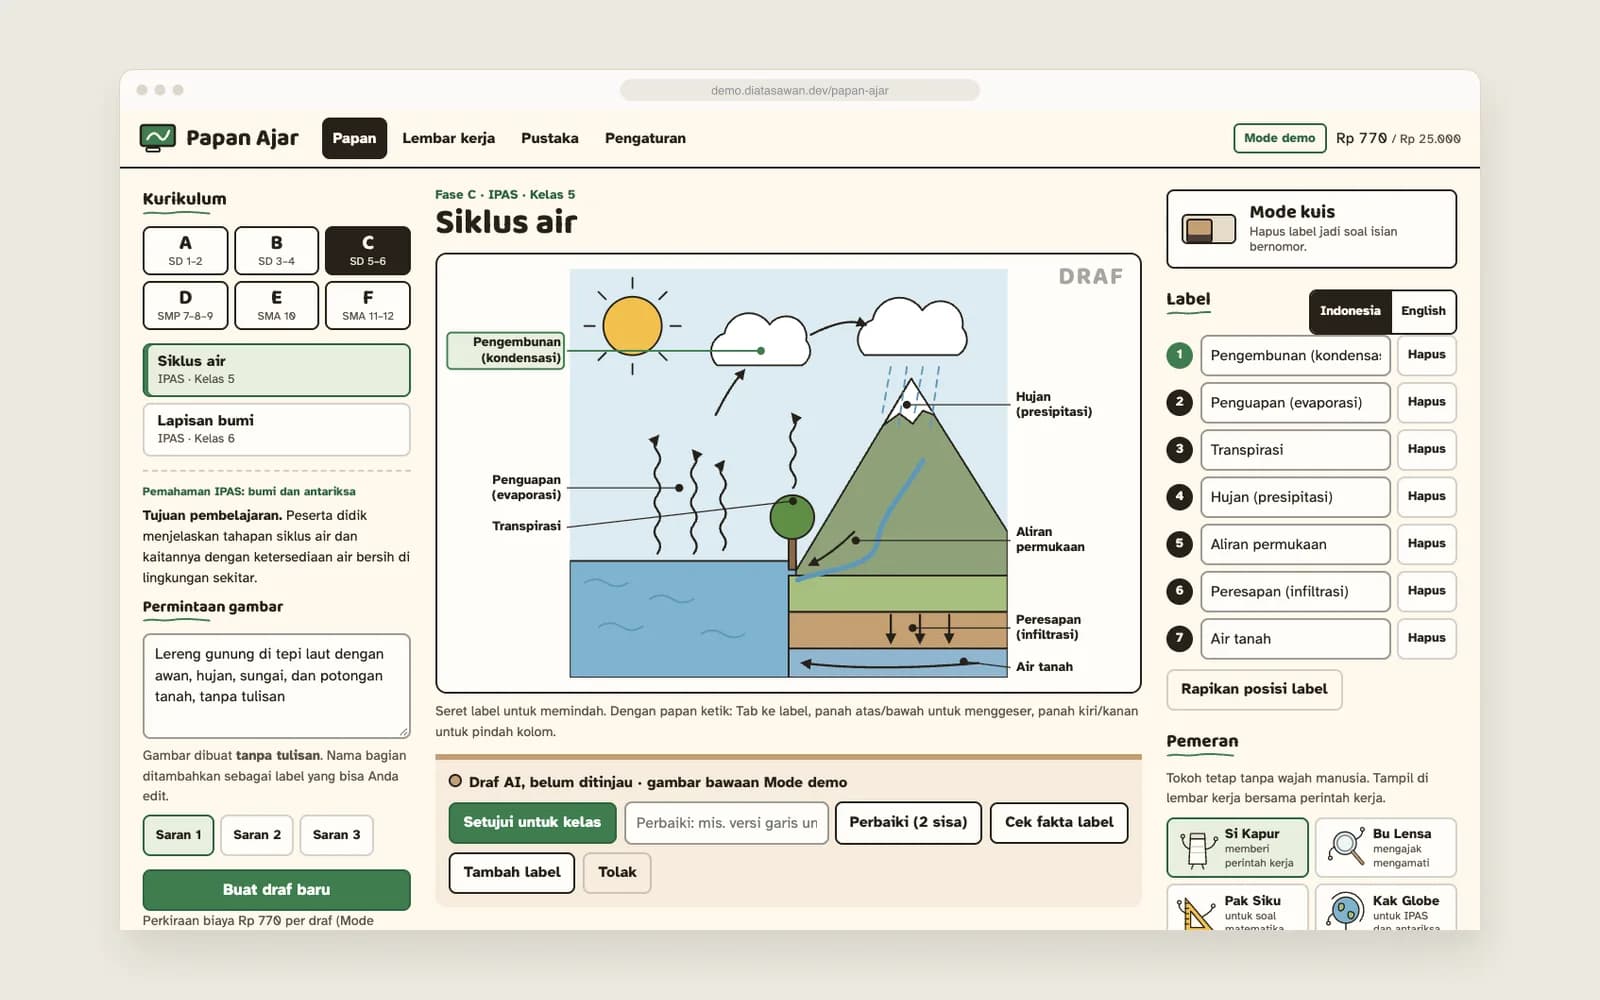Delete the Peresapan label with Hapus

(x=1426, y=591)
